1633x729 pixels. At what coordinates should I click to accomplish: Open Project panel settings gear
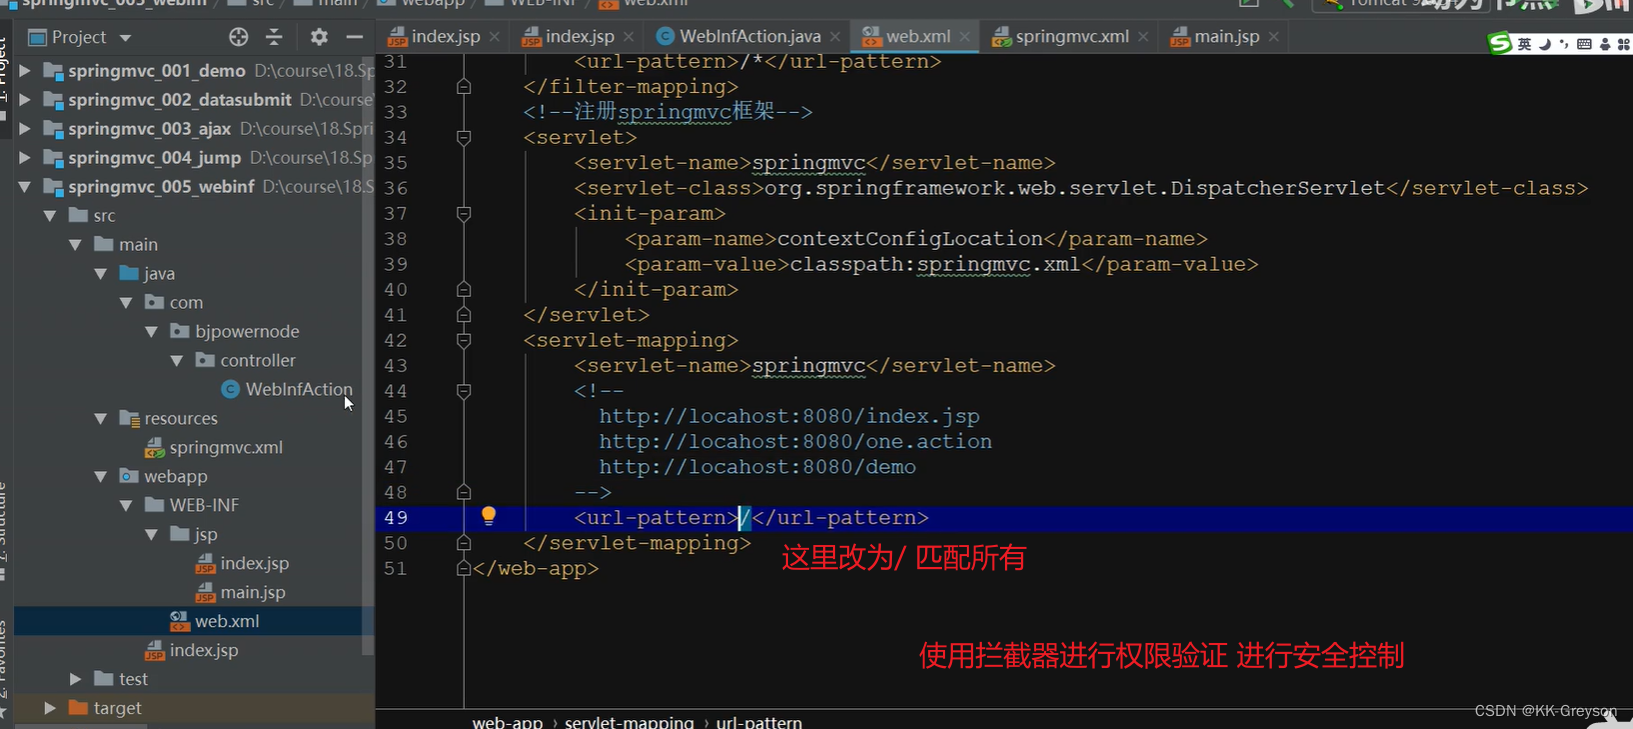[319, 37]
